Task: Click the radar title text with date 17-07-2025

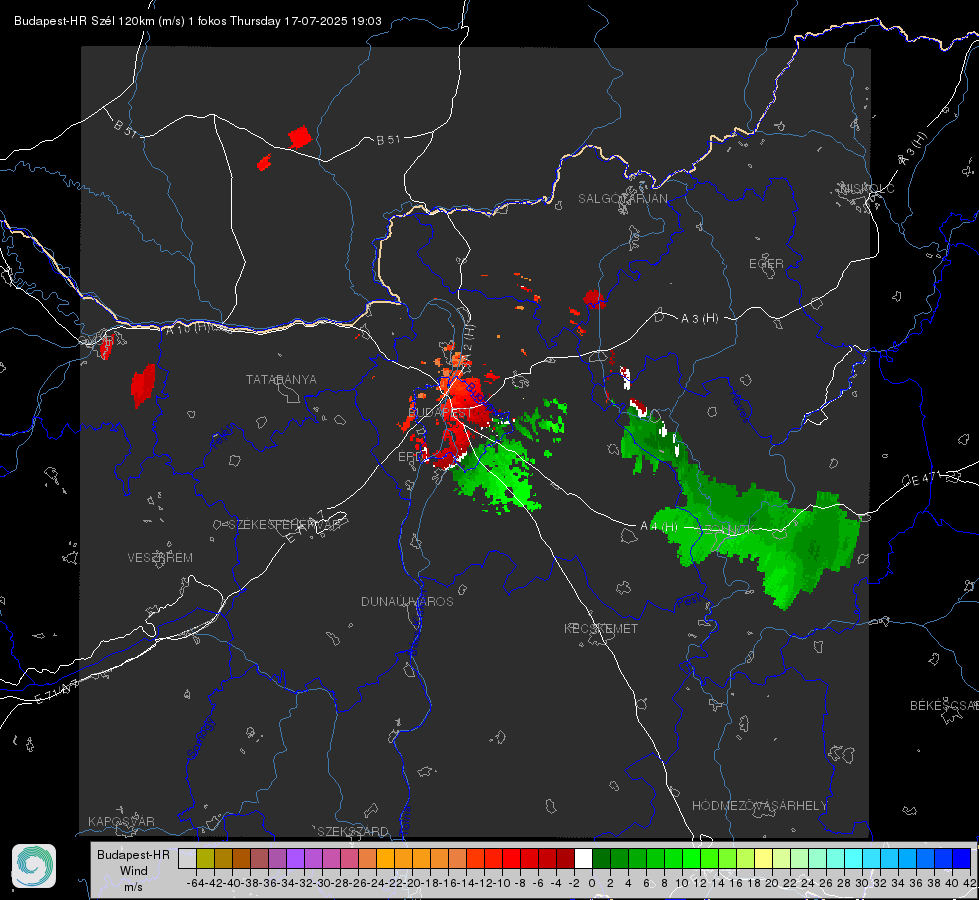Action: coord(198,21)
